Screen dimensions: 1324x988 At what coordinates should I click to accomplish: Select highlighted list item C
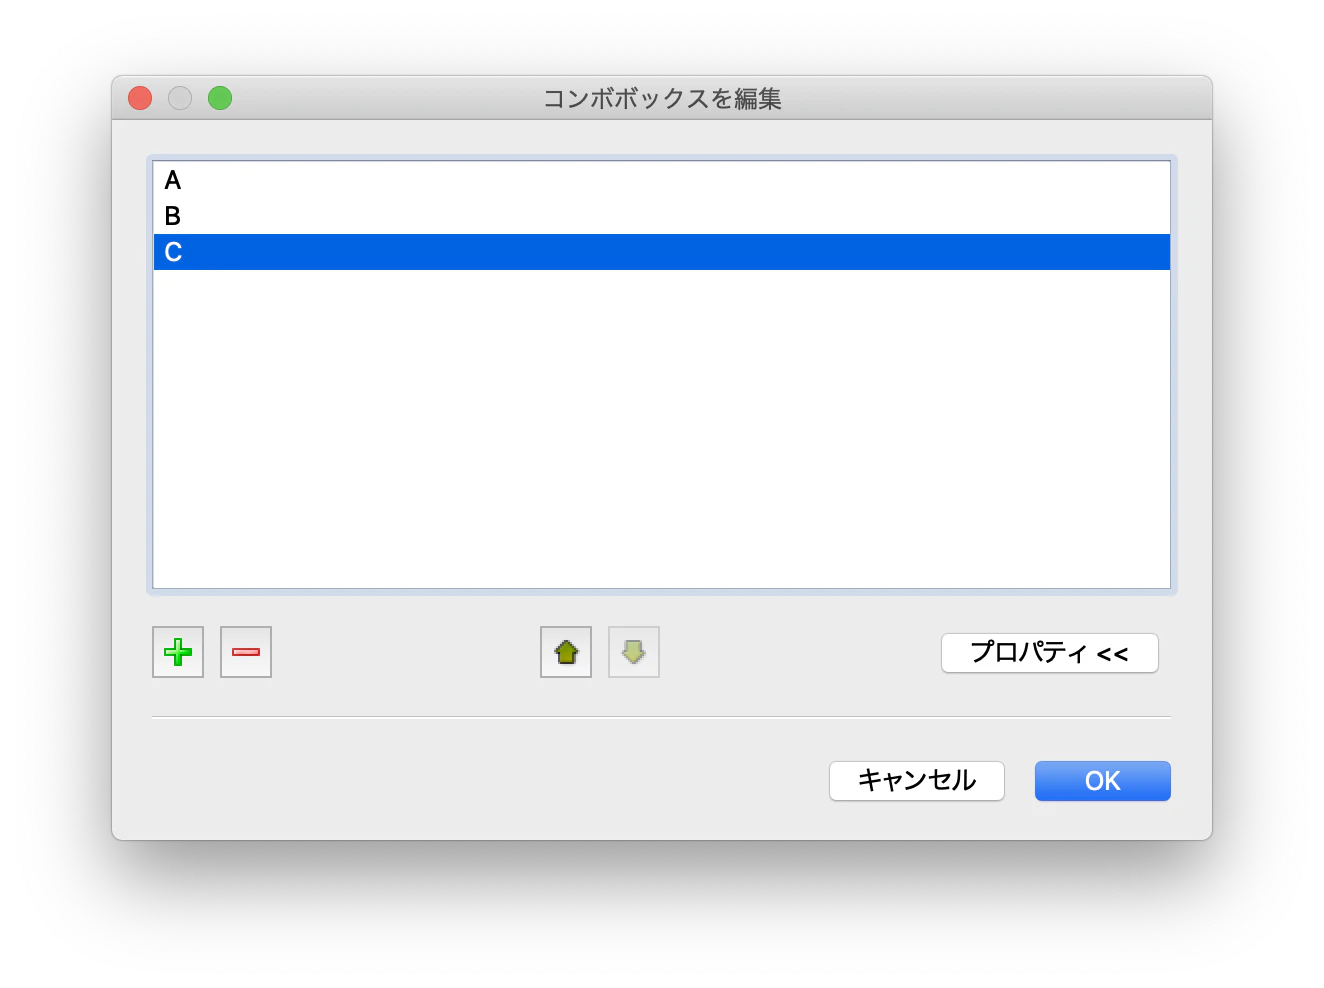(662, 252)
